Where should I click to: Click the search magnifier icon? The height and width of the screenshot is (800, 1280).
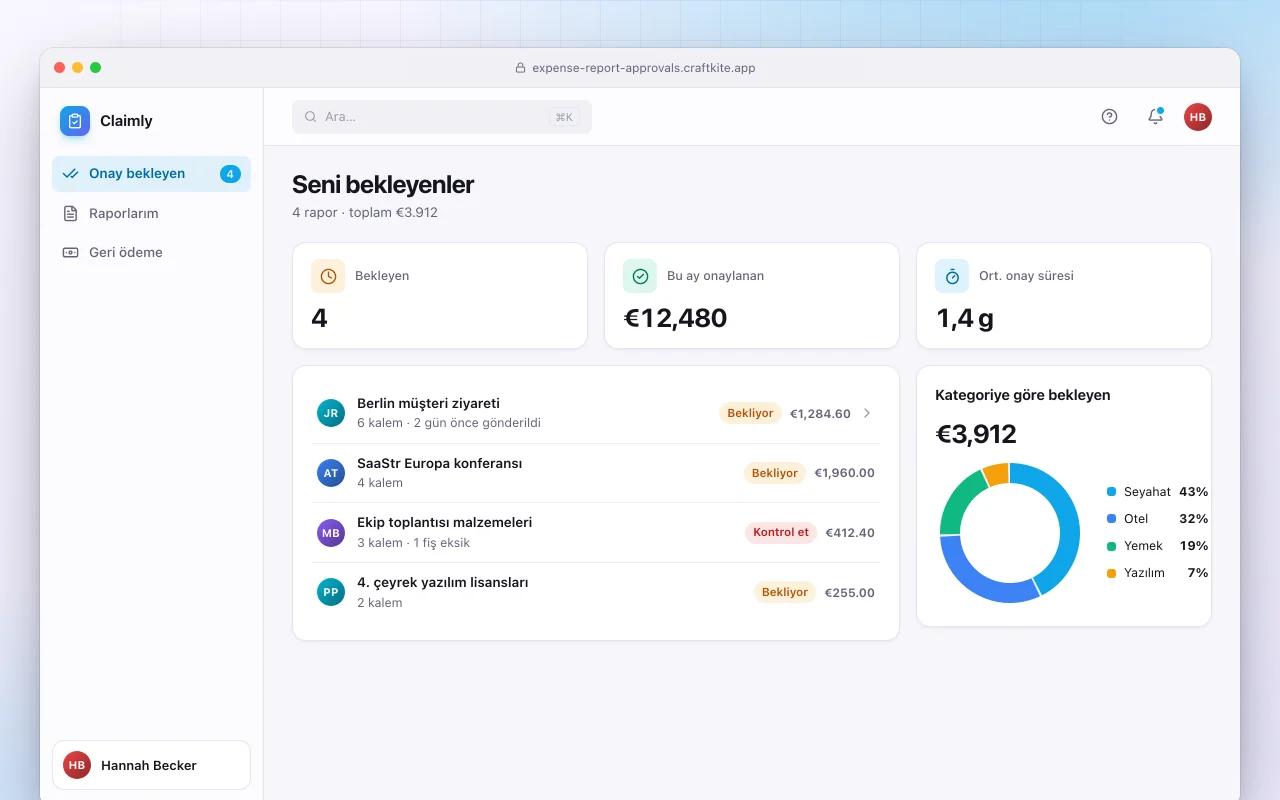pos(311,117)
